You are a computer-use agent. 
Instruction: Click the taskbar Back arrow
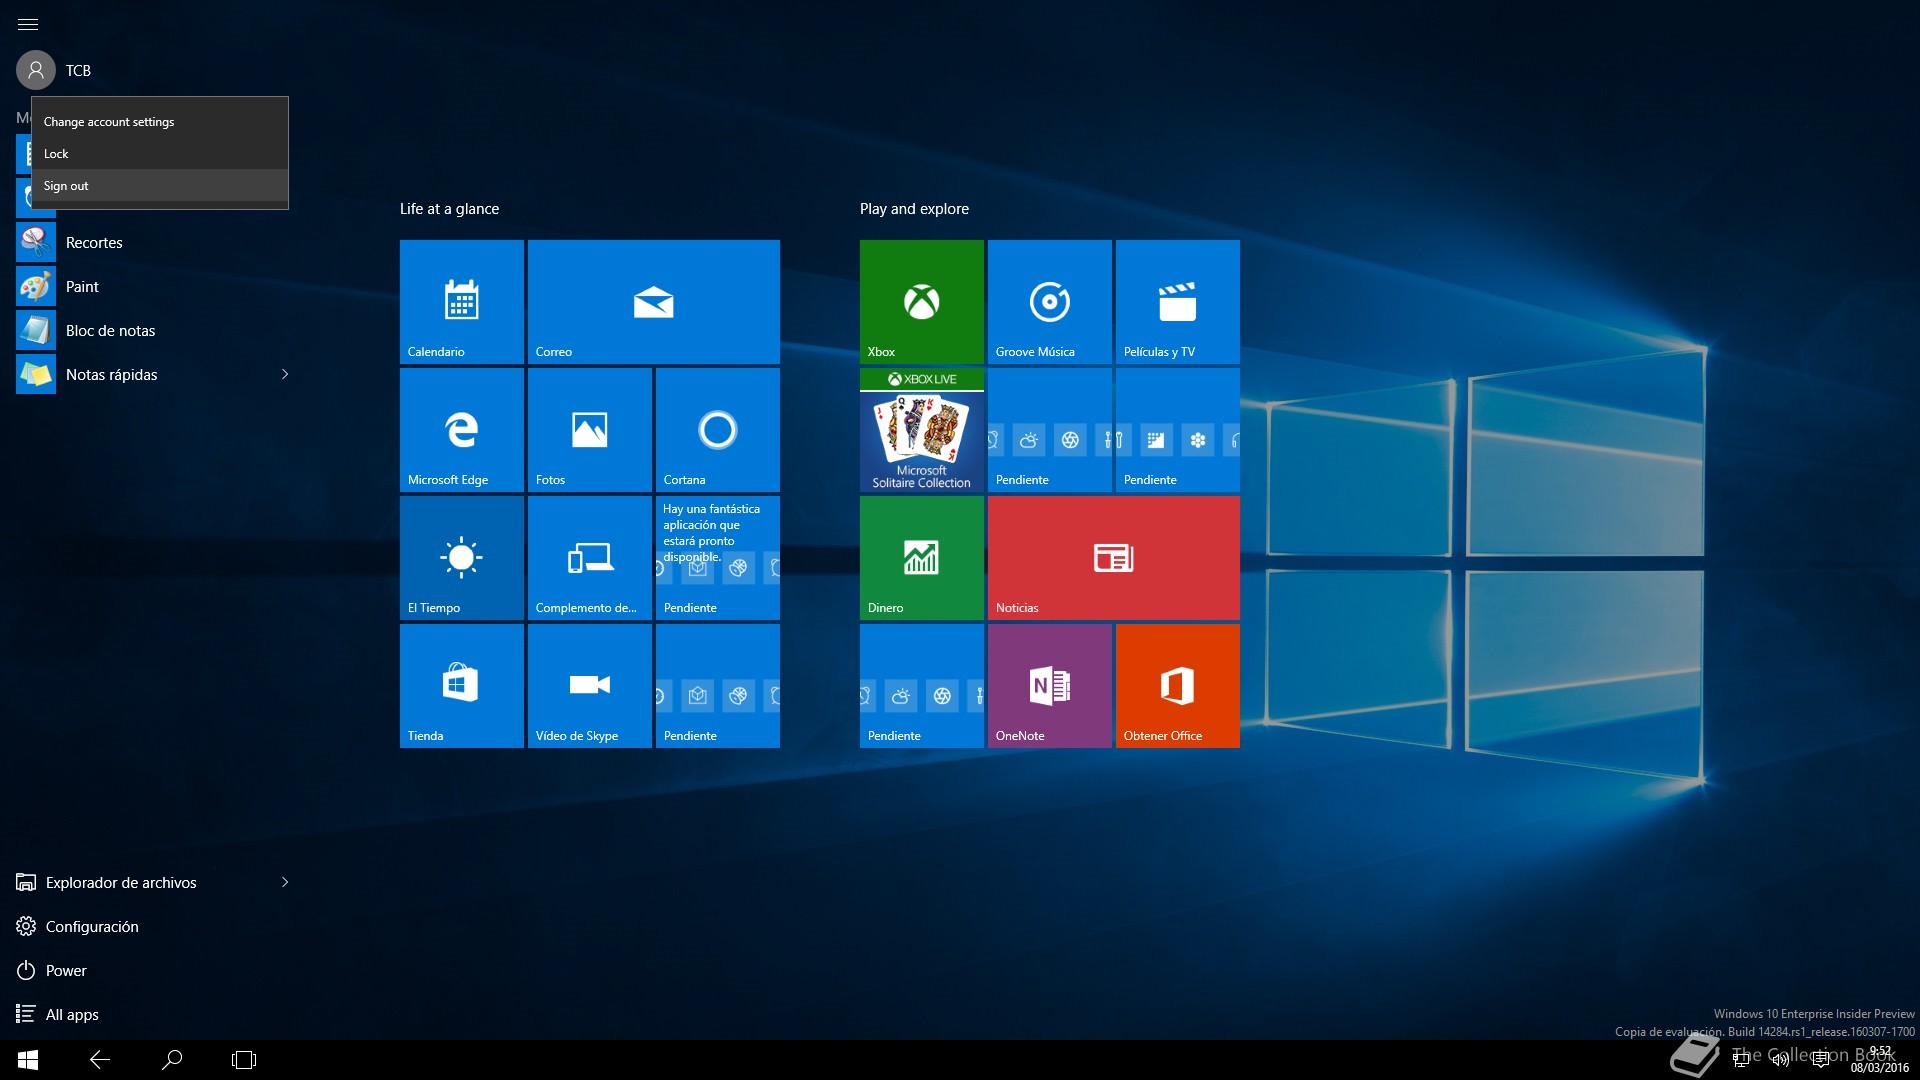pyautogui.click(x=100, y=1060)
